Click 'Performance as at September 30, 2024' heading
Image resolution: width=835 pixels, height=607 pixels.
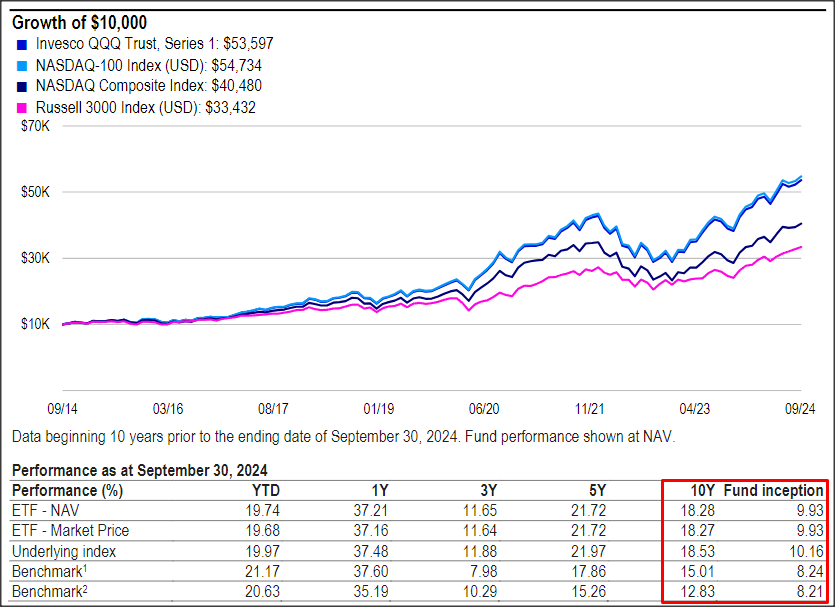pos(140,471)
